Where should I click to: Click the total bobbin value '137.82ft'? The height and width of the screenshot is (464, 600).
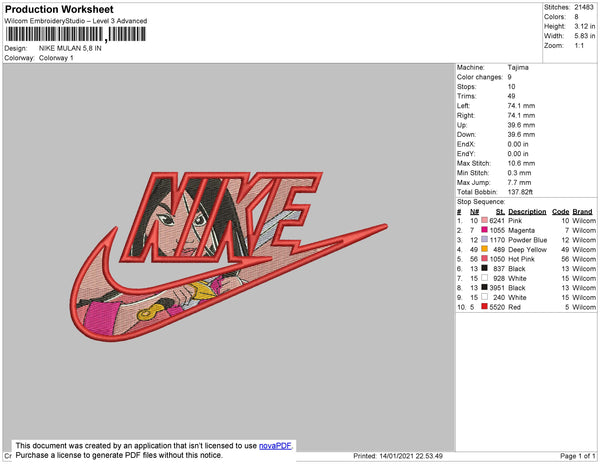click(520, 192)
